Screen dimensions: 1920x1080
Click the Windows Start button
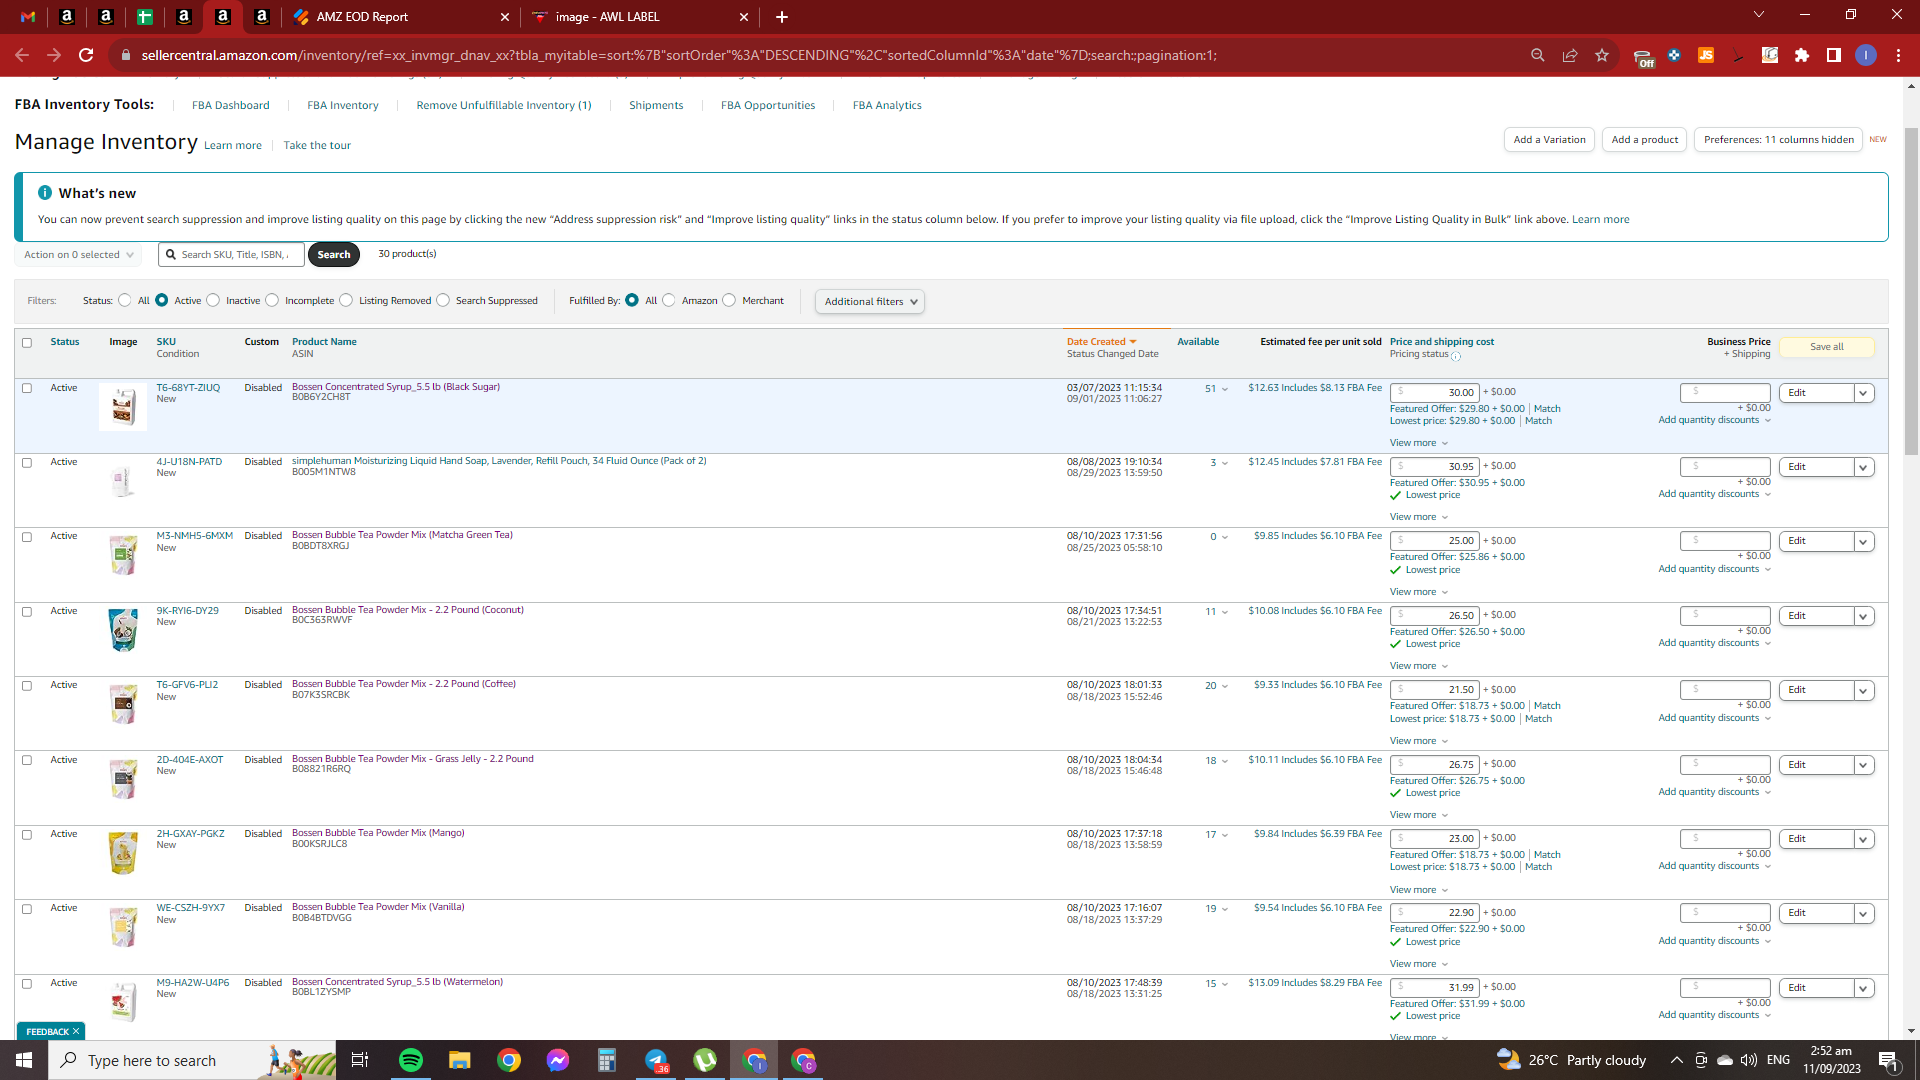click(x=24, y=1060)
